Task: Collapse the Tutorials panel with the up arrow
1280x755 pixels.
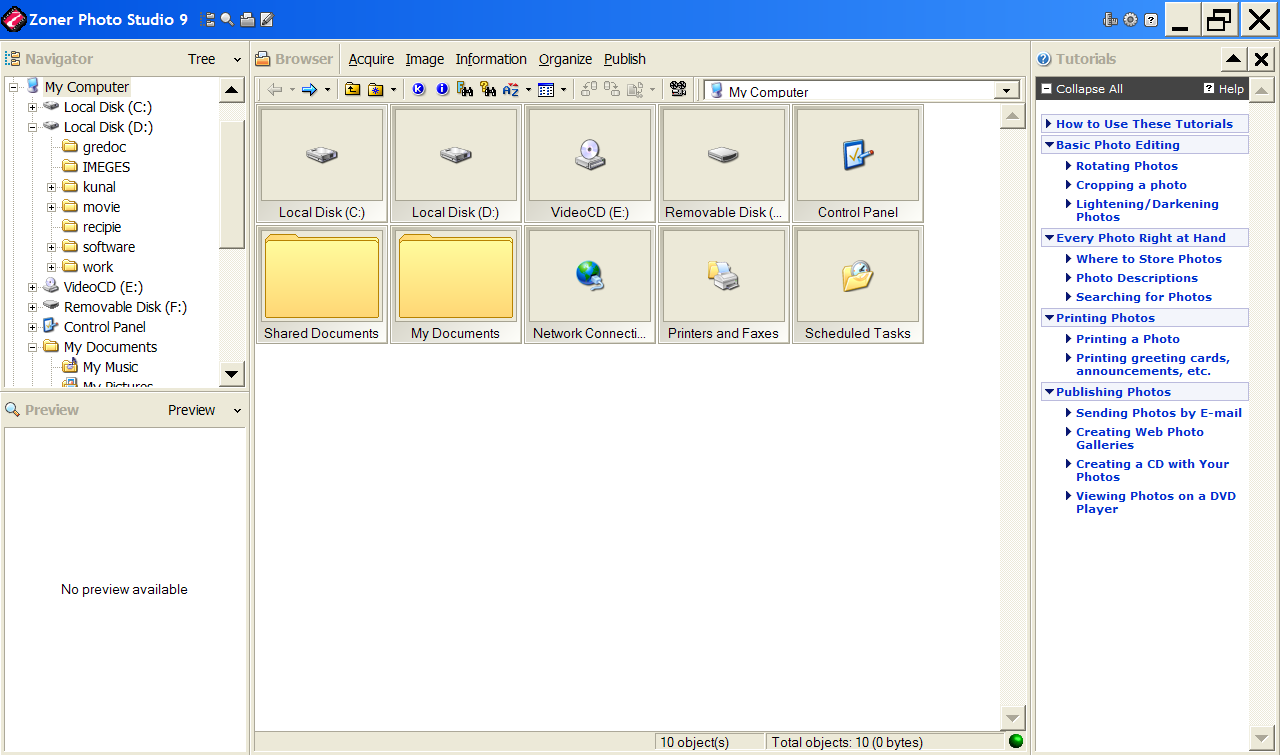Action: coord(1234,59)
